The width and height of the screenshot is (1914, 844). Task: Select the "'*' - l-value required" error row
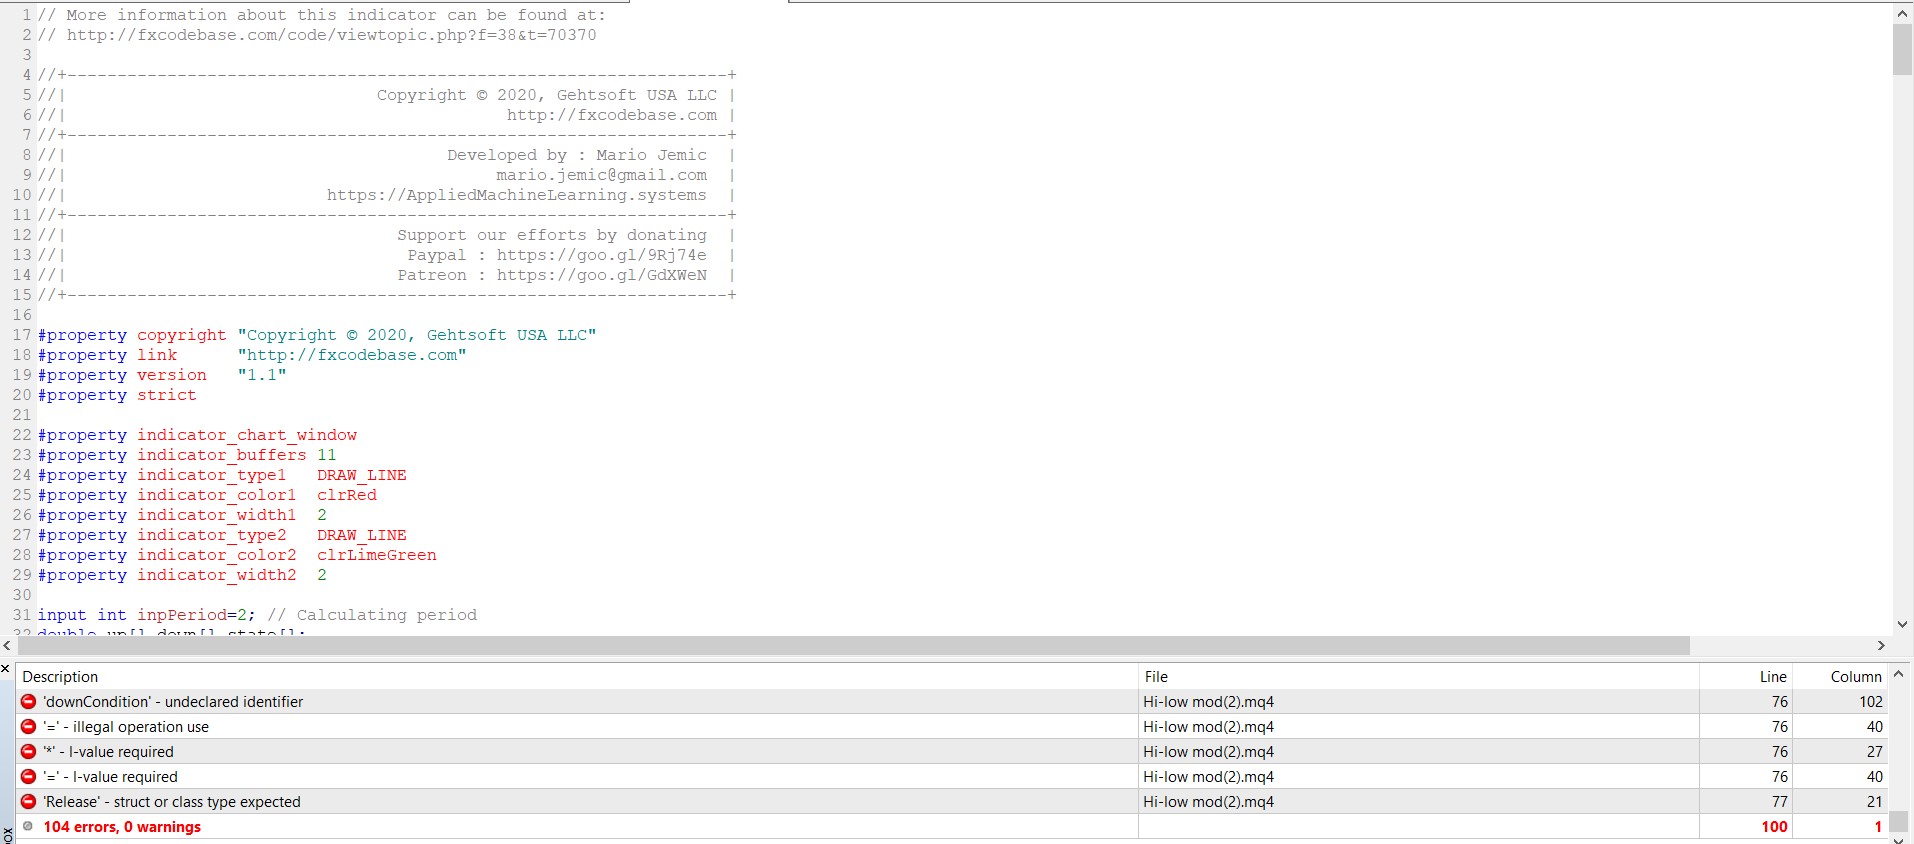pos(952,752)
